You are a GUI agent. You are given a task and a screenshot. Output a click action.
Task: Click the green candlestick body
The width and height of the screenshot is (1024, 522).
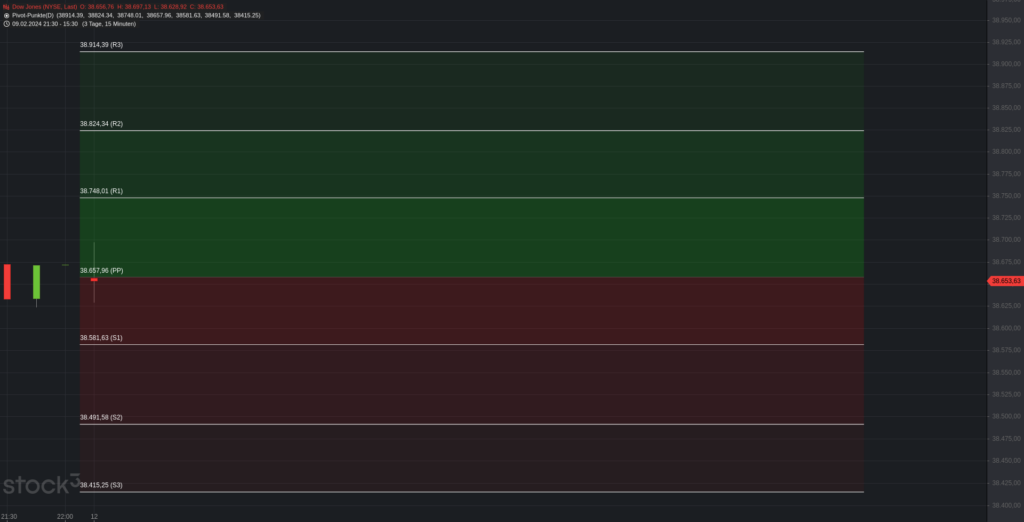36,281
